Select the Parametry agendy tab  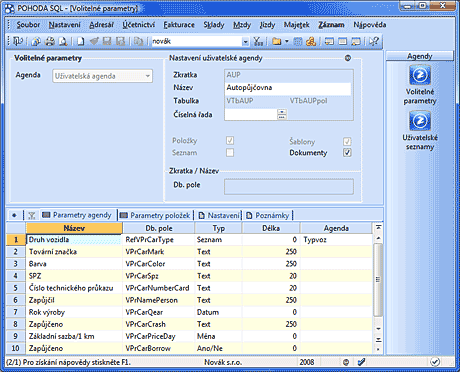click(78, 215)
